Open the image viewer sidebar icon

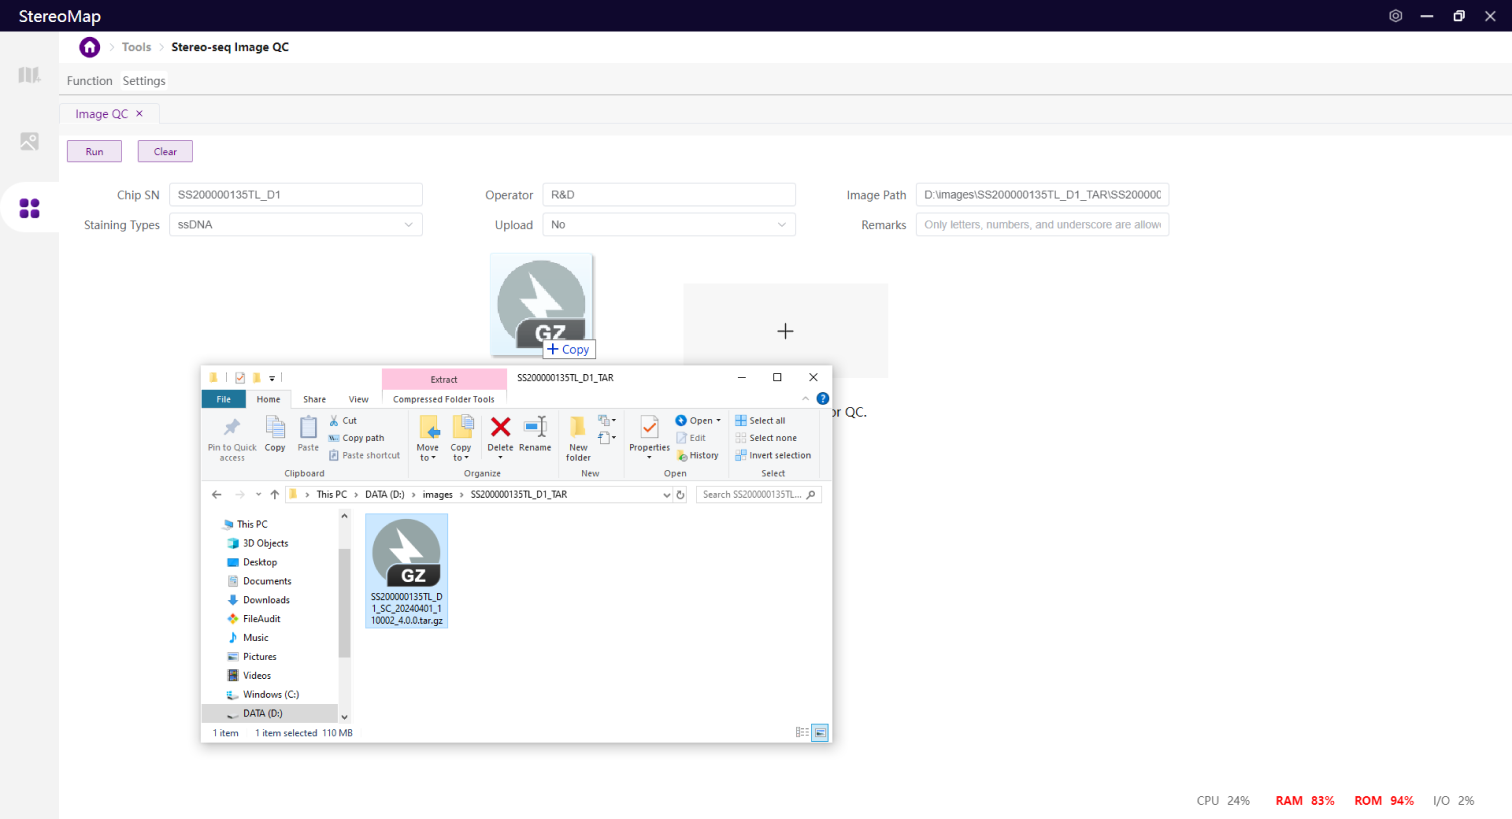pyautogui.click(x=29, y=142)
